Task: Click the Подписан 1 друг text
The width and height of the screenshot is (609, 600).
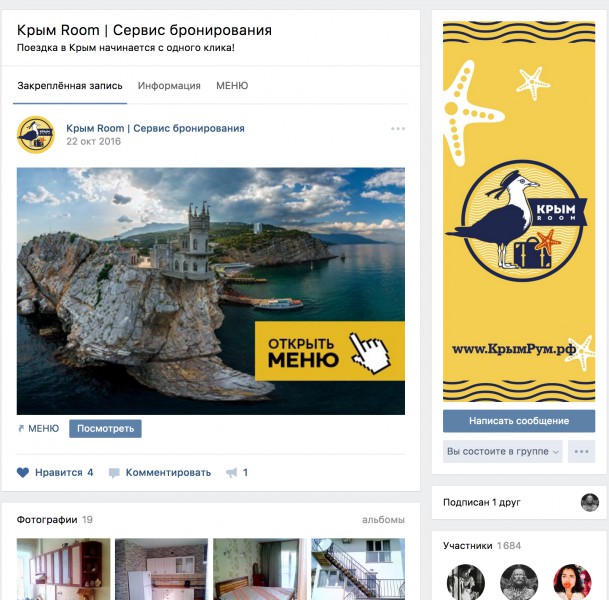Action: point(482,502)
